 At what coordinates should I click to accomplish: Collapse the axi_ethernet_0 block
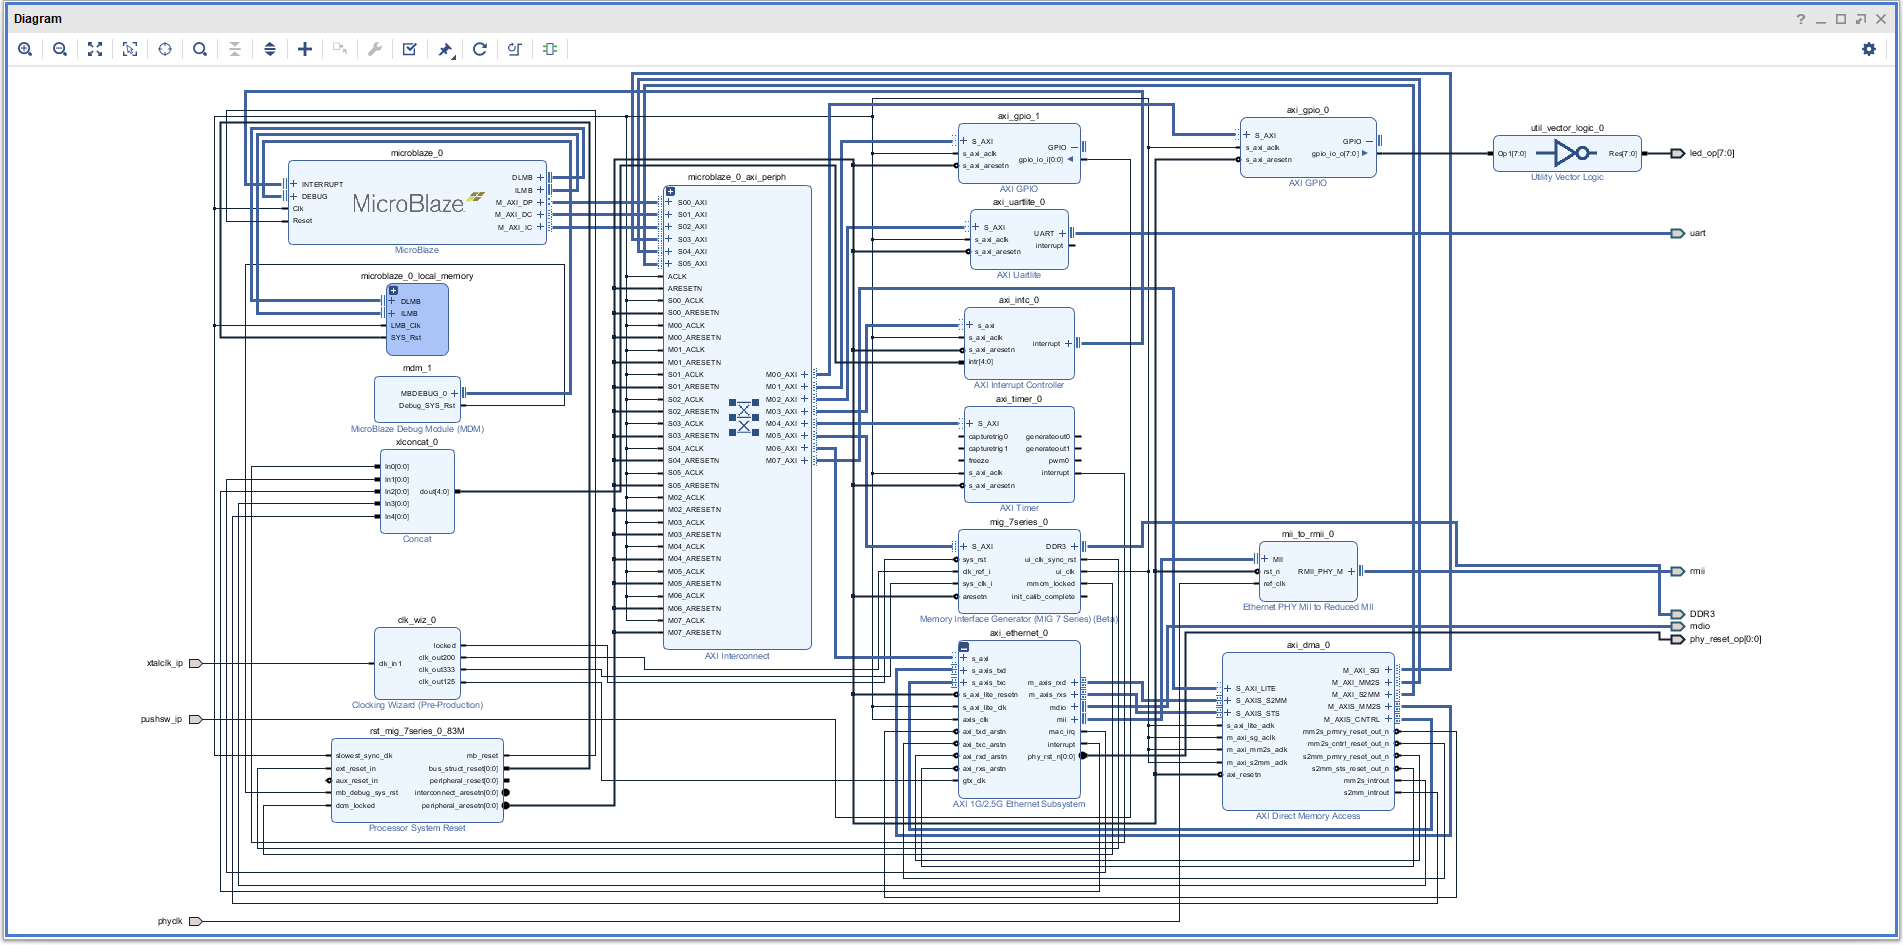coord(963,647)
